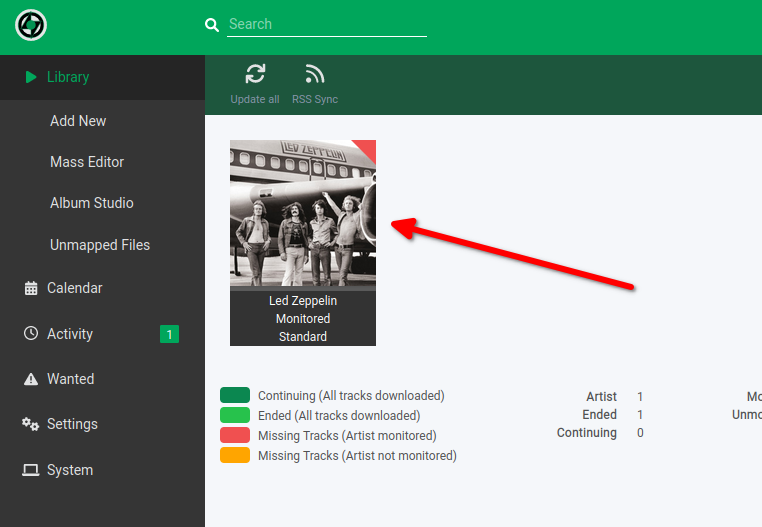
Task: Click the orange Missing Tracks legend swatch
Action: click(235, 455)
